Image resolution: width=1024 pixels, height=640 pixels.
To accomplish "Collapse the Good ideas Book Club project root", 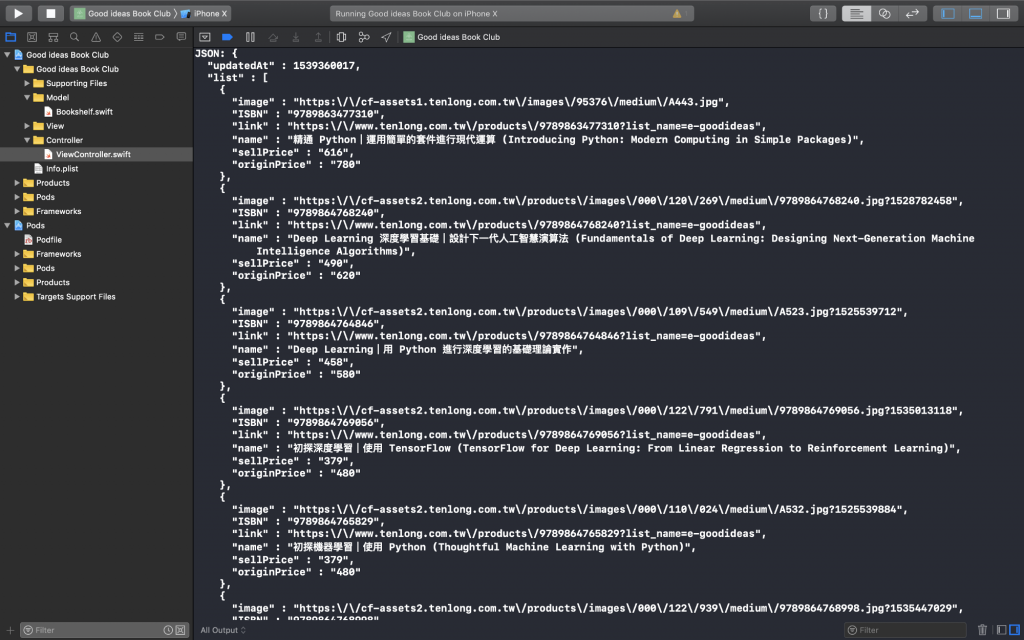I will point(7,55).
